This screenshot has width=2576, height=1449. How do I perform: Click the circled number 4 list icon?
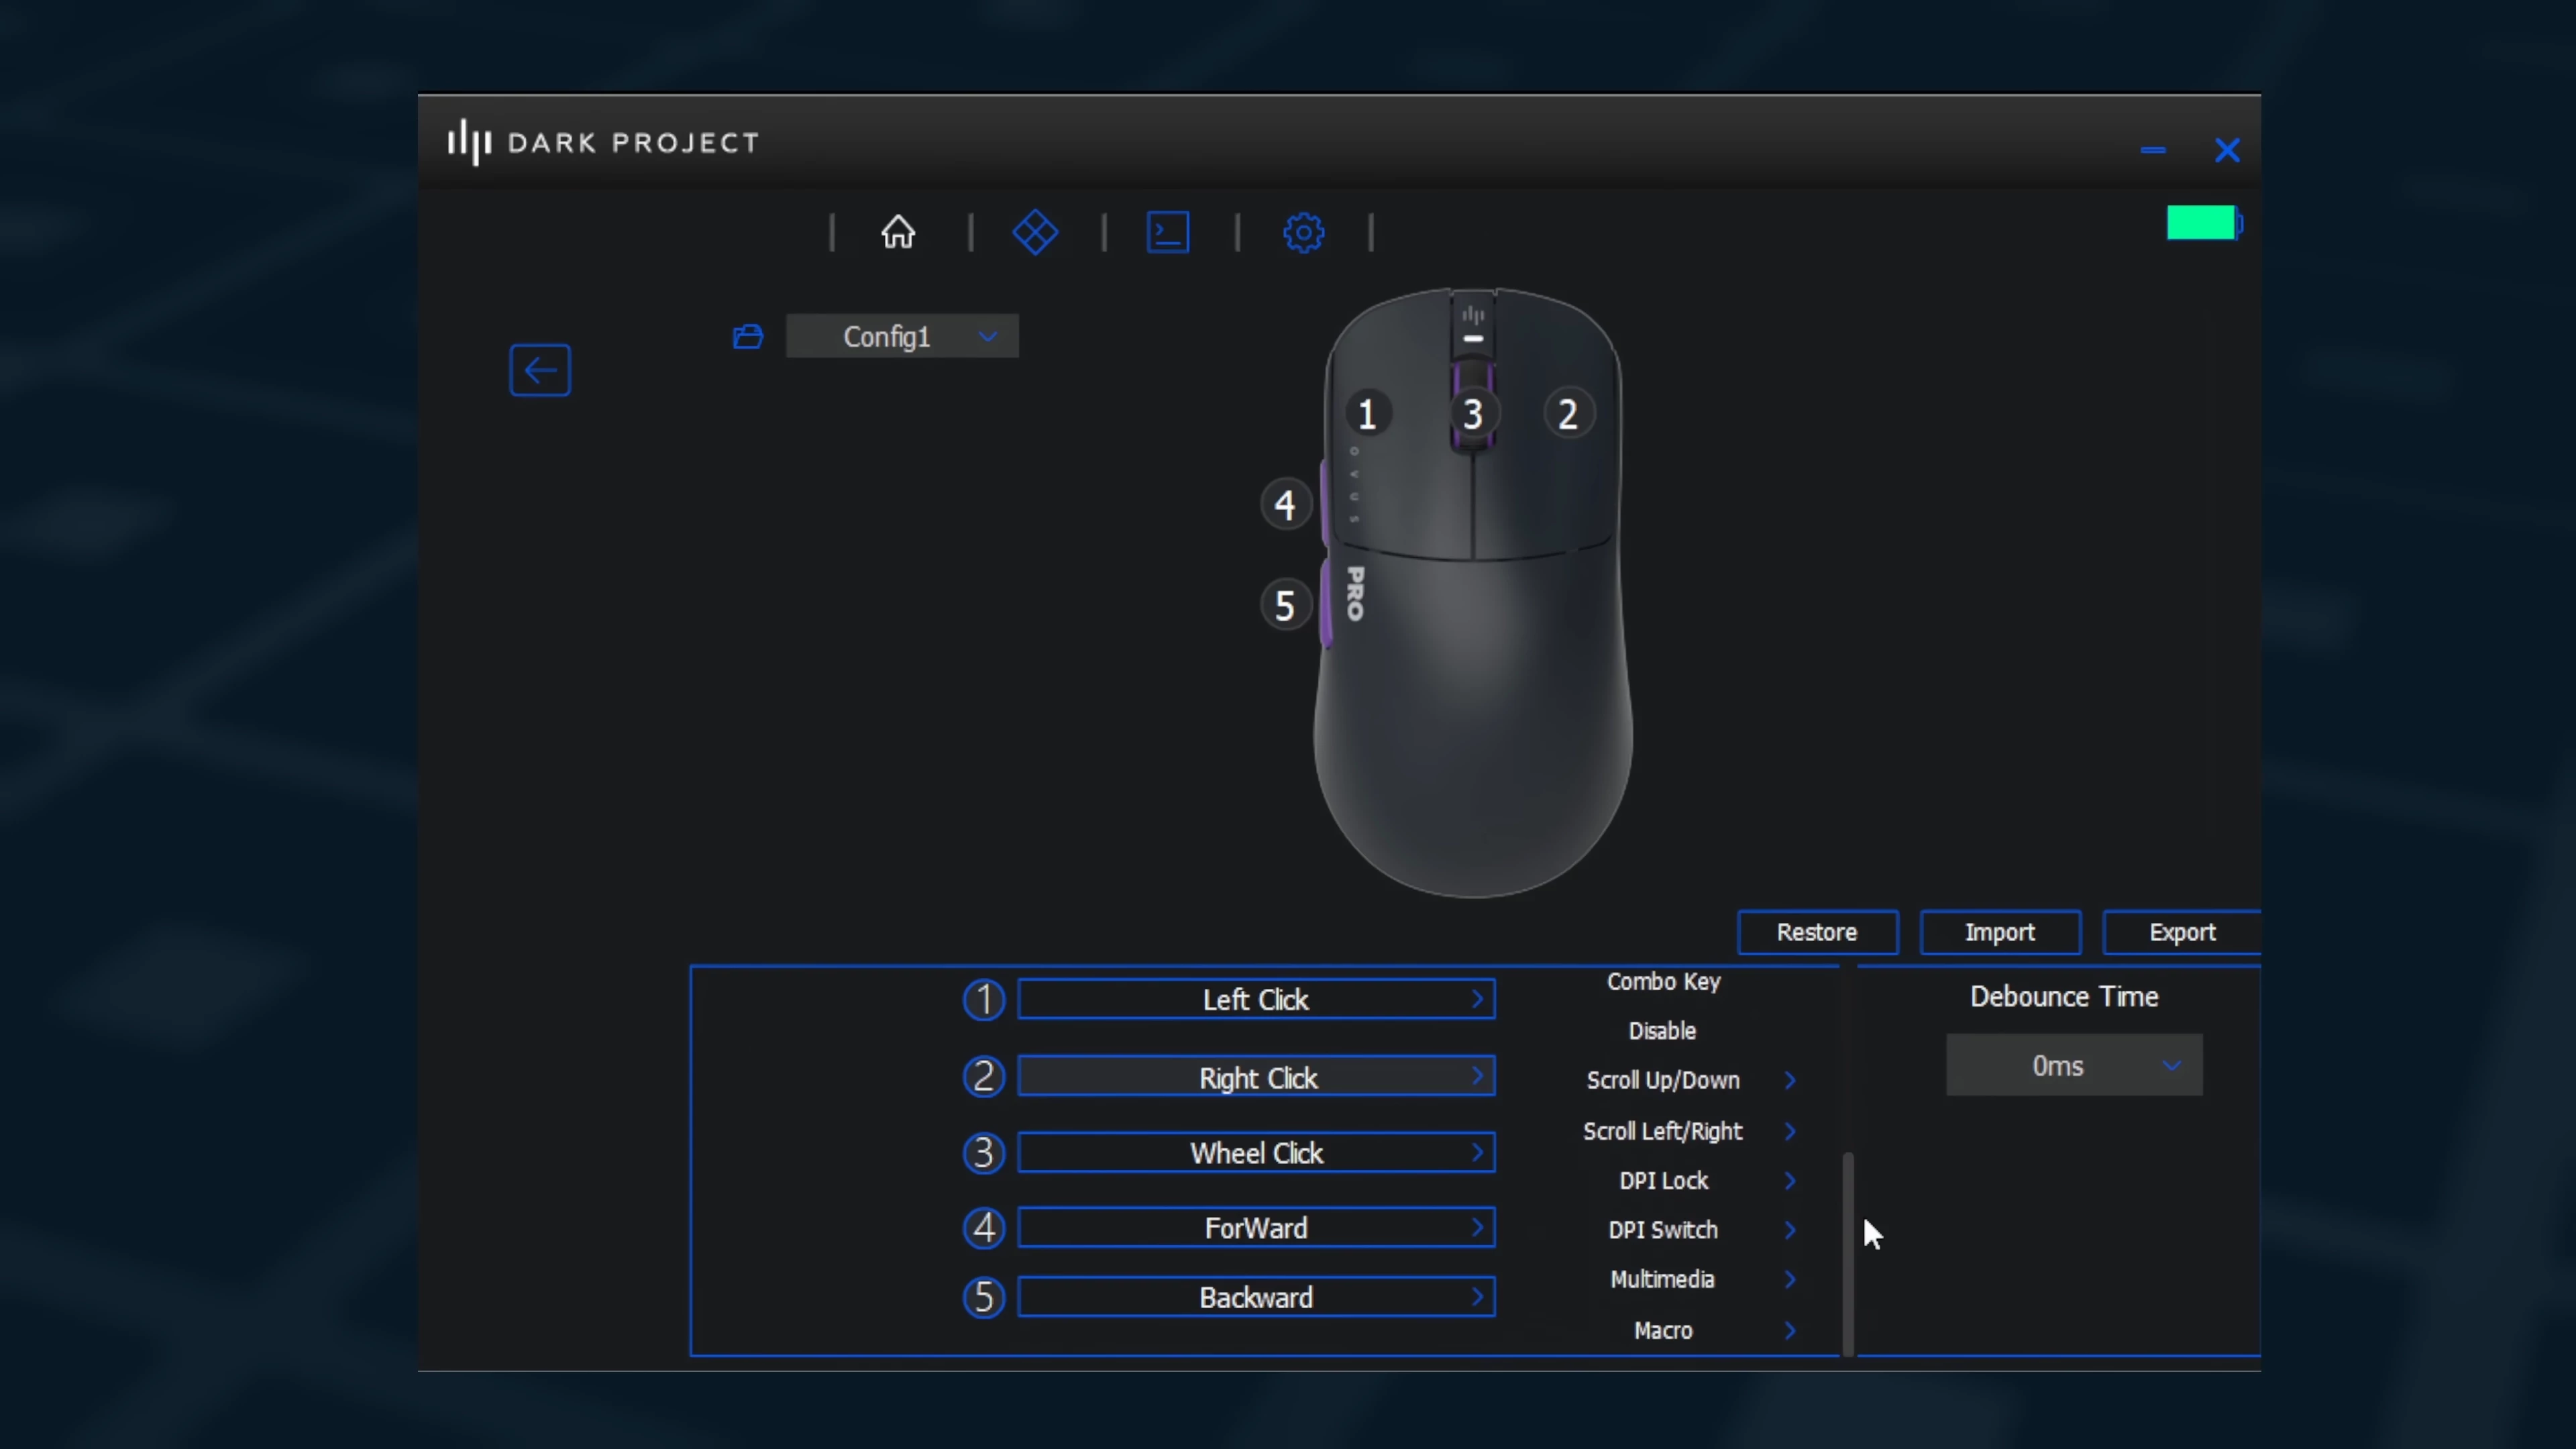(984, 1228)
